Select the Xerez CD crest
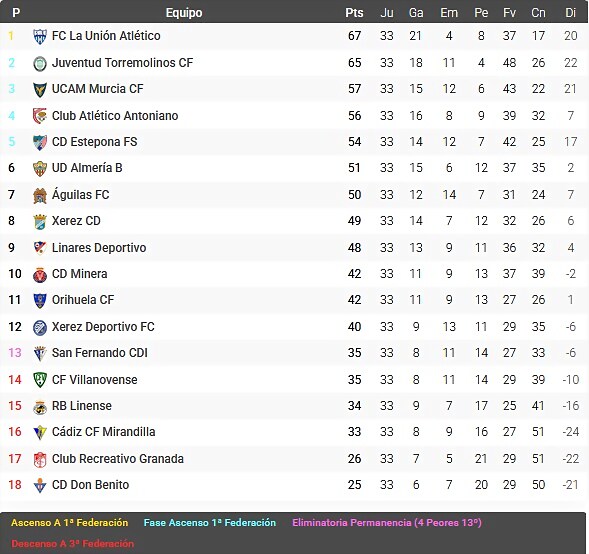The width and height of the screenshot is (589, 554). tap(40, 222)
